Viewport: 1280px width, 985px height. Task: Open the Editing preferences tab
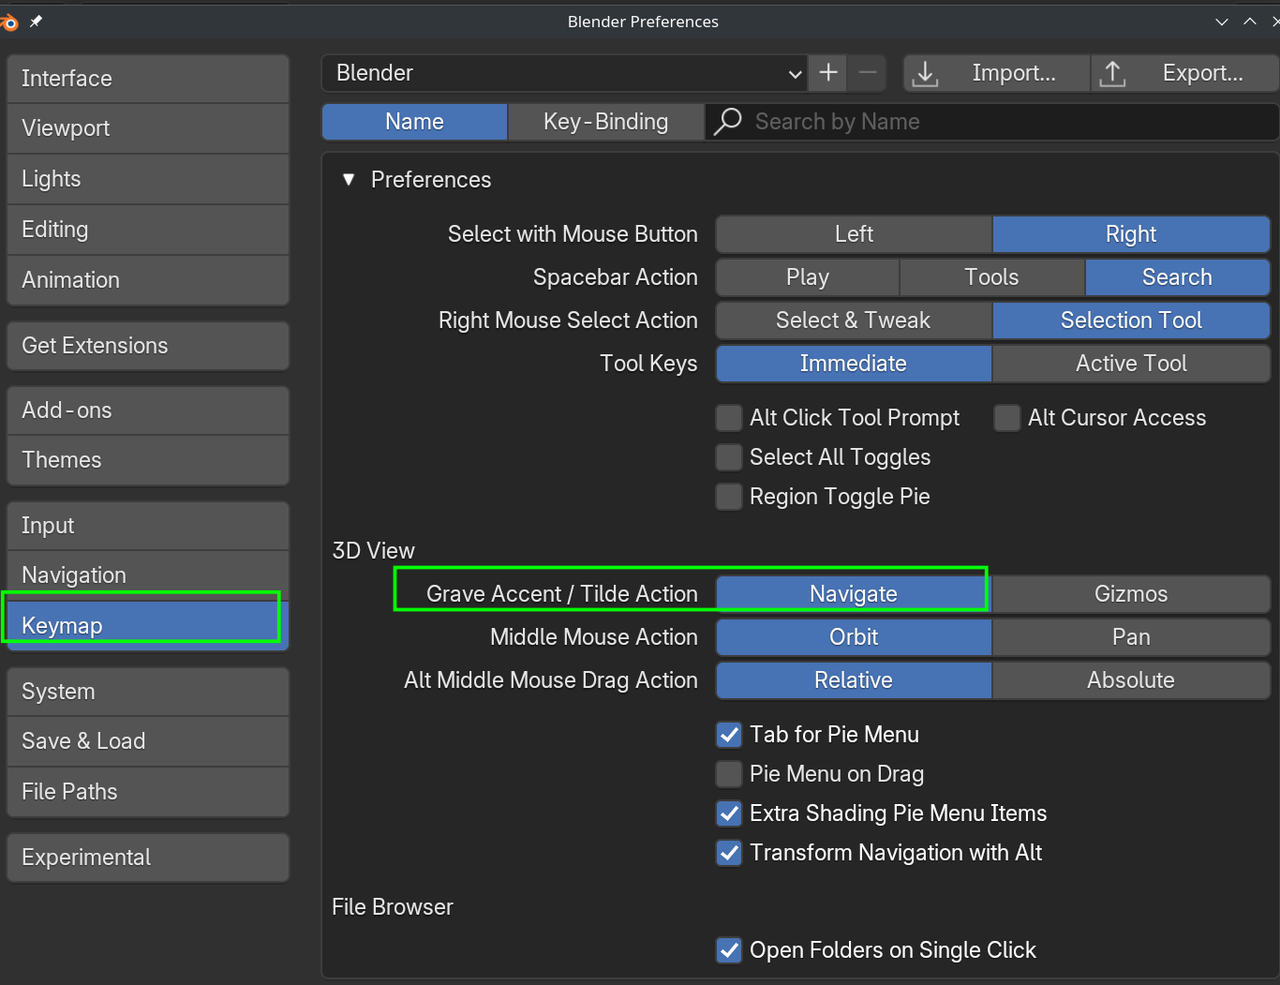click(x=148, y=229)
